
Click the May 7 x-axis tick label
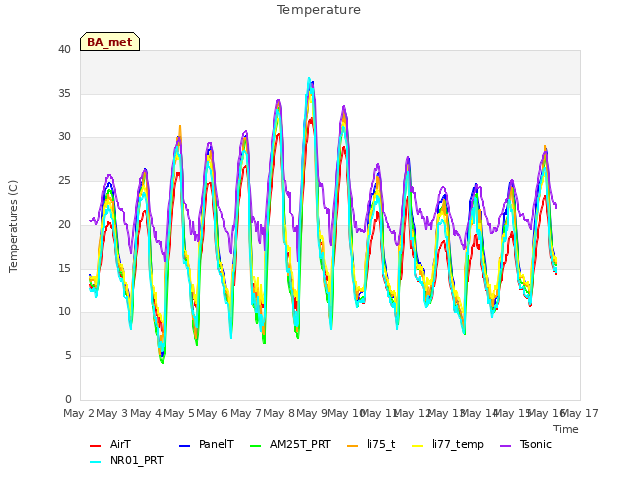(246, 413)
